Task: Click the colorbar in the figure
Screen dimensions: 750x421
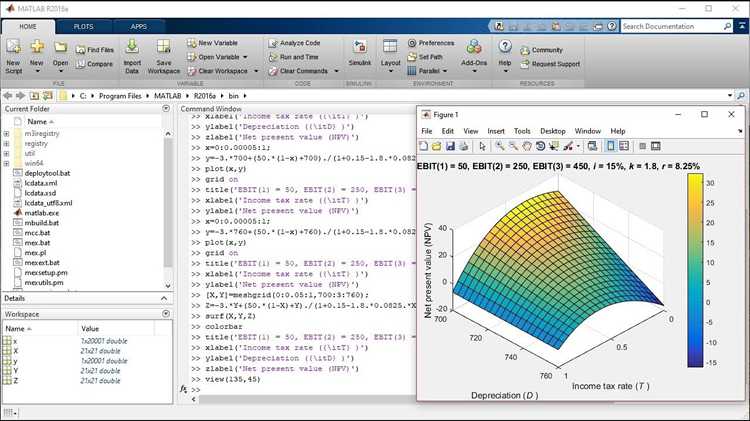Action: pos(695,270)
